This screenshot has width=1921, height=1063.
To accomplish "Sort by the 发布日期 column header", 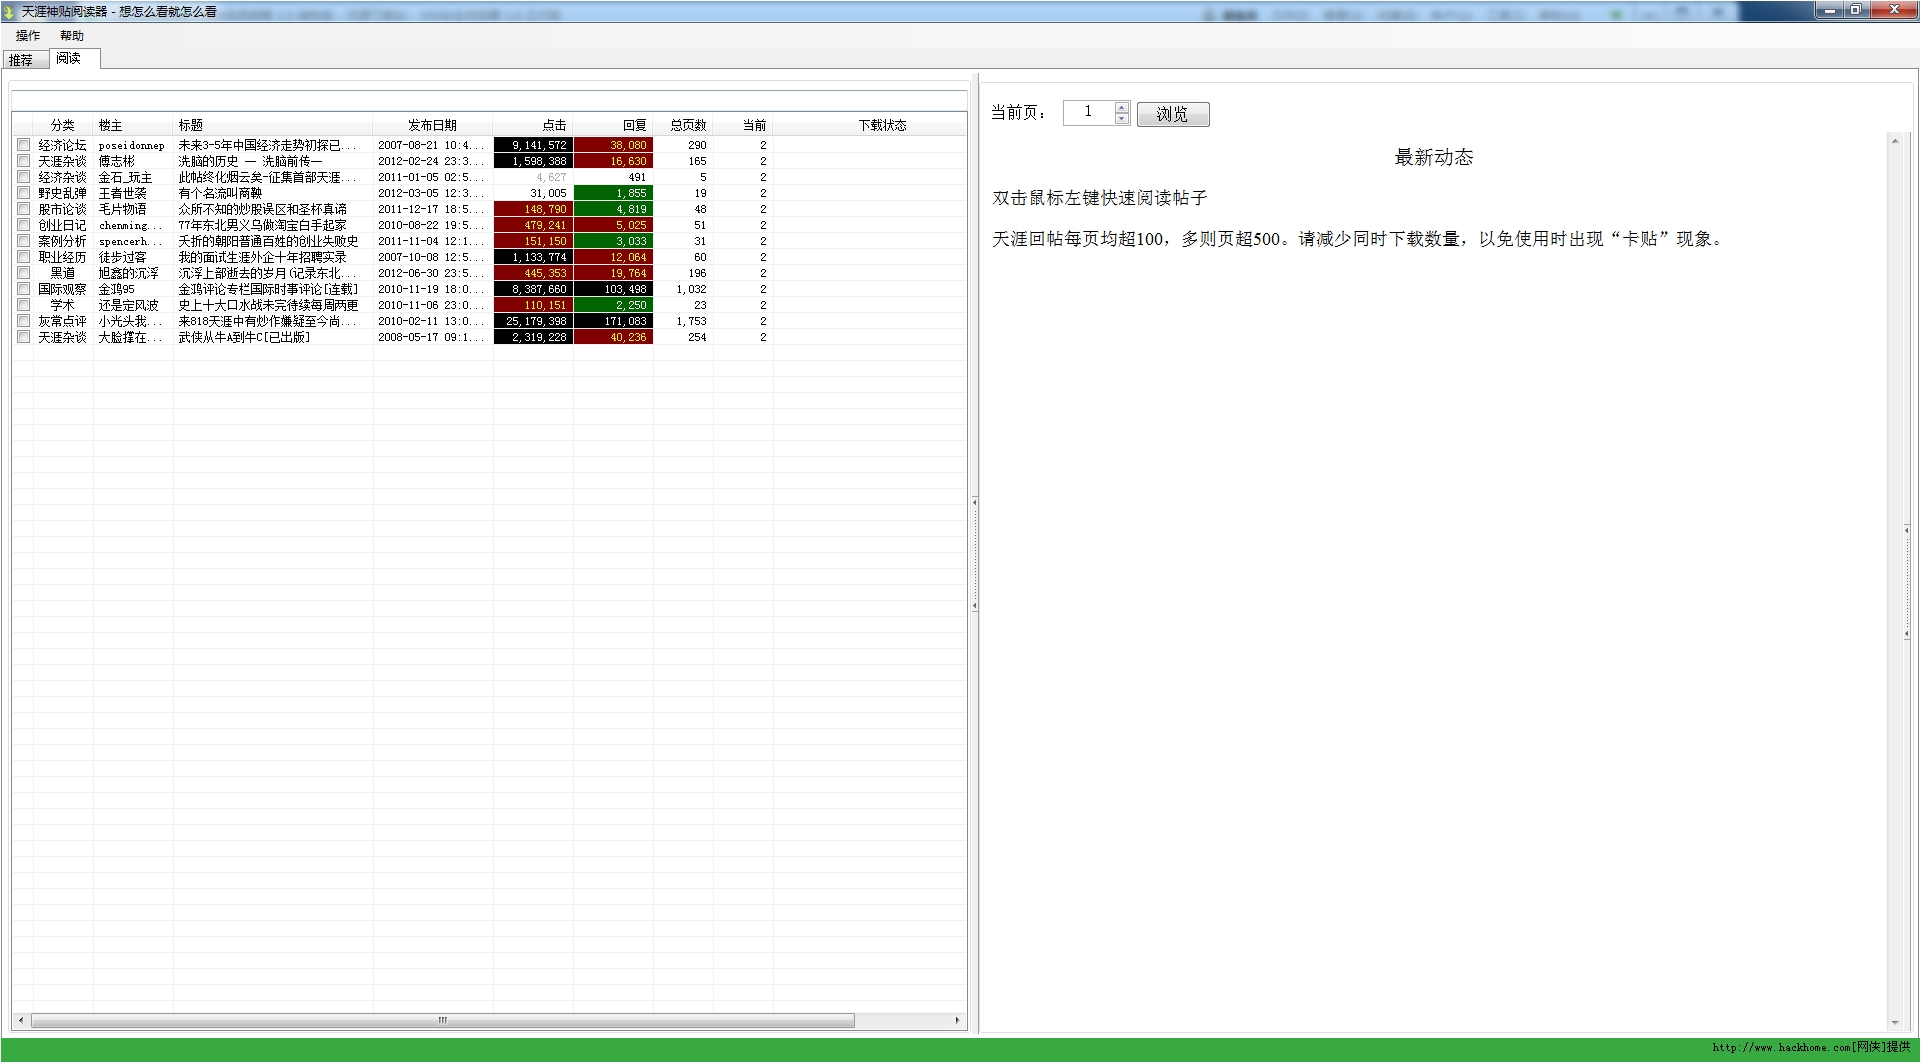I will pyautogui.click(x=433, y=125).
